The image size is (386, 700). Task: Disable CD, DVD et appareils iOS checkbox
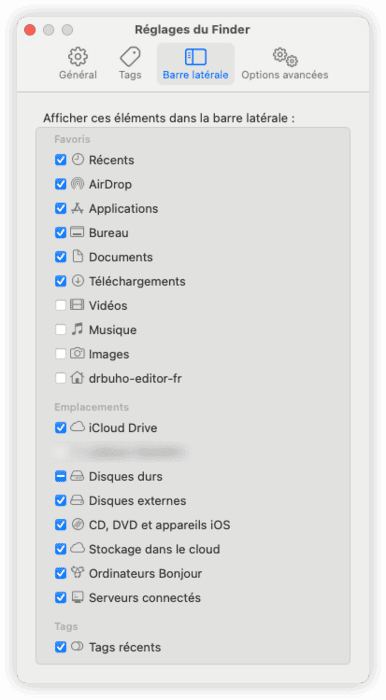[x=61, y=525]
